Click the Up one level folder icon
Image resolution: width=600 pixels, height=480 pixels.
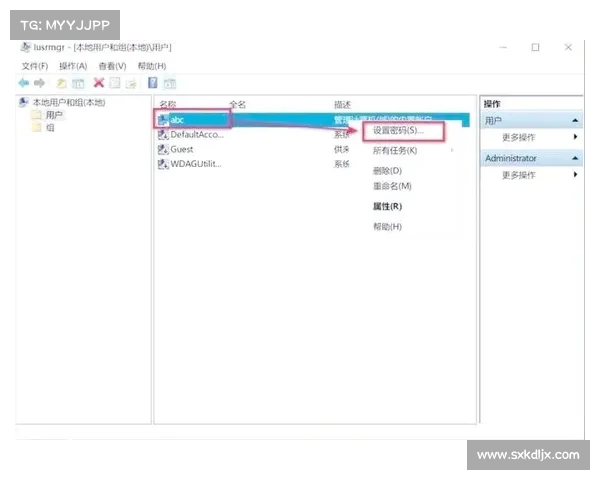[62, 83]
